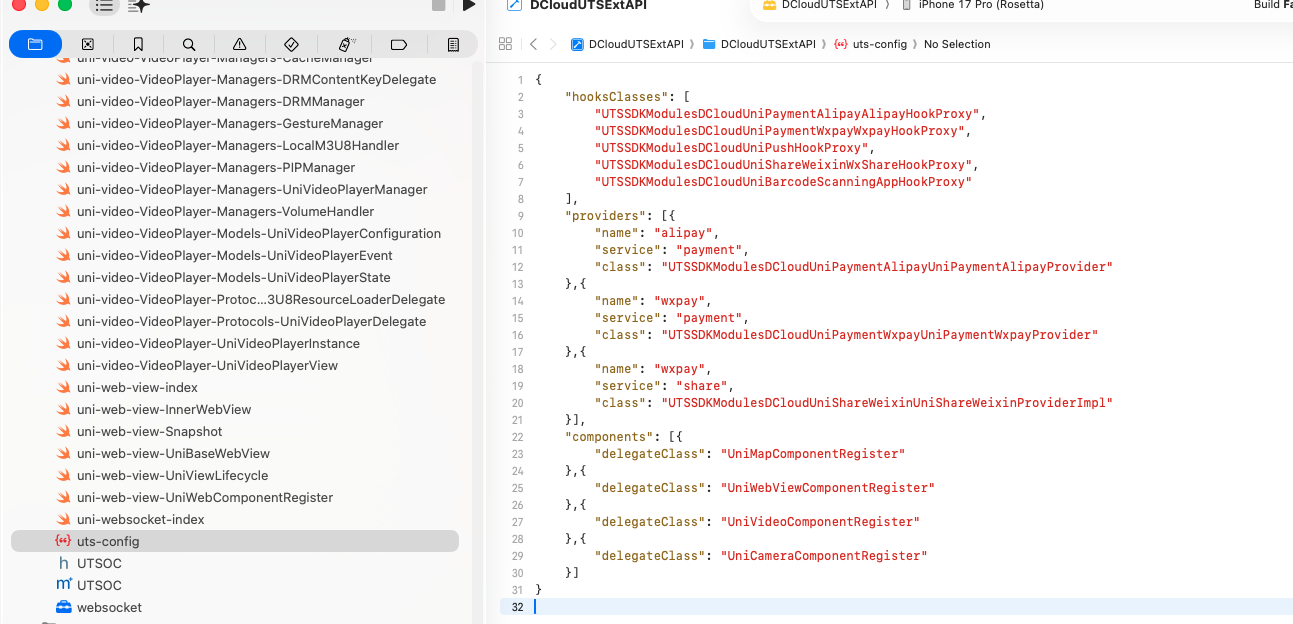
Task: Click "UniWebViewComponentRegister" string in code
Action: [828, 488]
